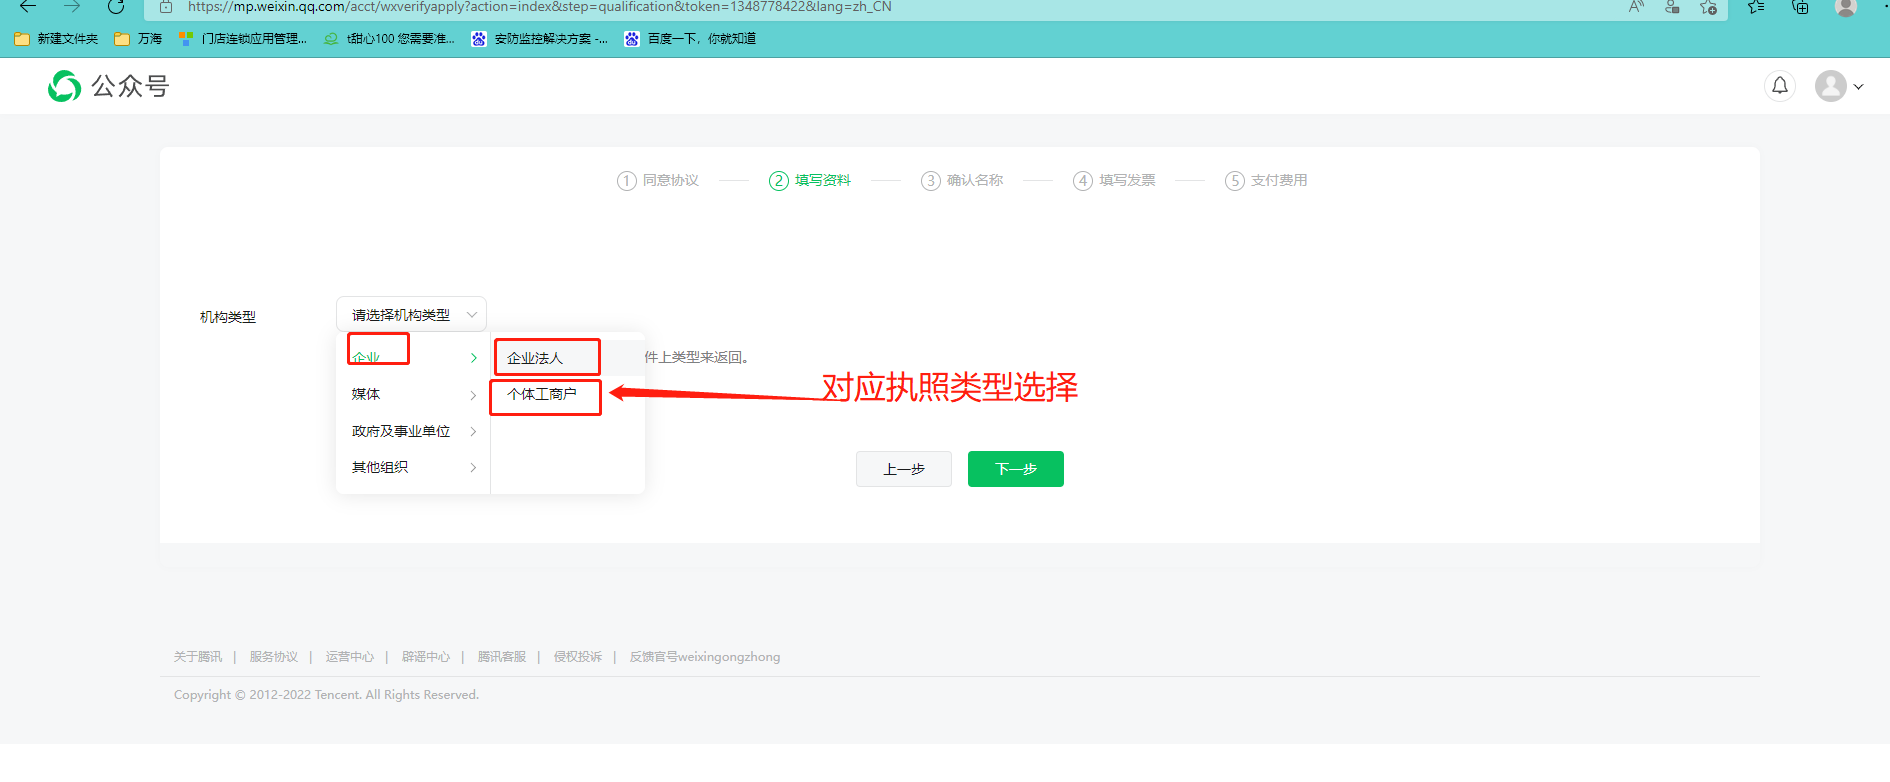Open the 关于腾讯 footer link
Viewport: 1890px width, 782px height.
pos(198,657)
